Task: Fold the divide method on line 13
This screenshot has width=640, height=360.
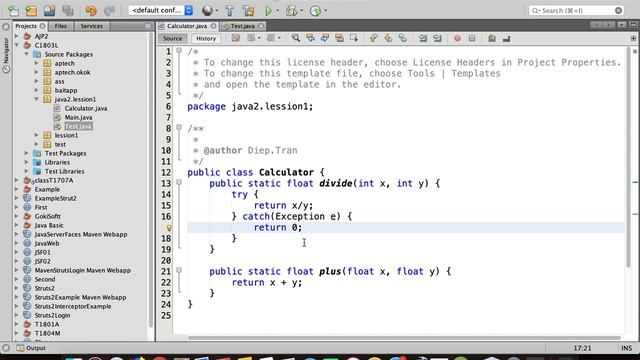Action: (x=179, y=182)
